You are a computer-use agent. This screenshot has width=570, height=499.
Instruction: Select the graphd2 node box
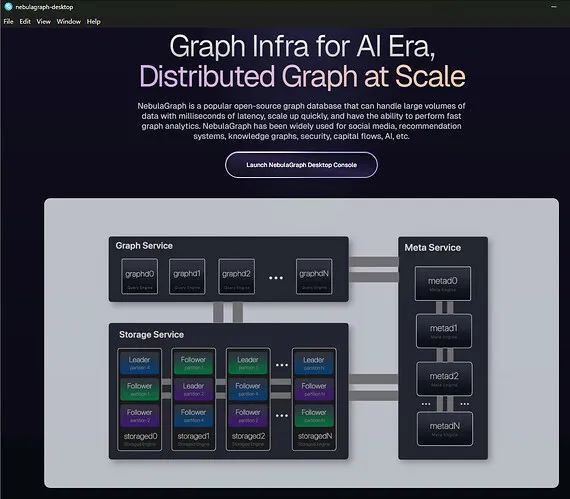coord(236,276)
